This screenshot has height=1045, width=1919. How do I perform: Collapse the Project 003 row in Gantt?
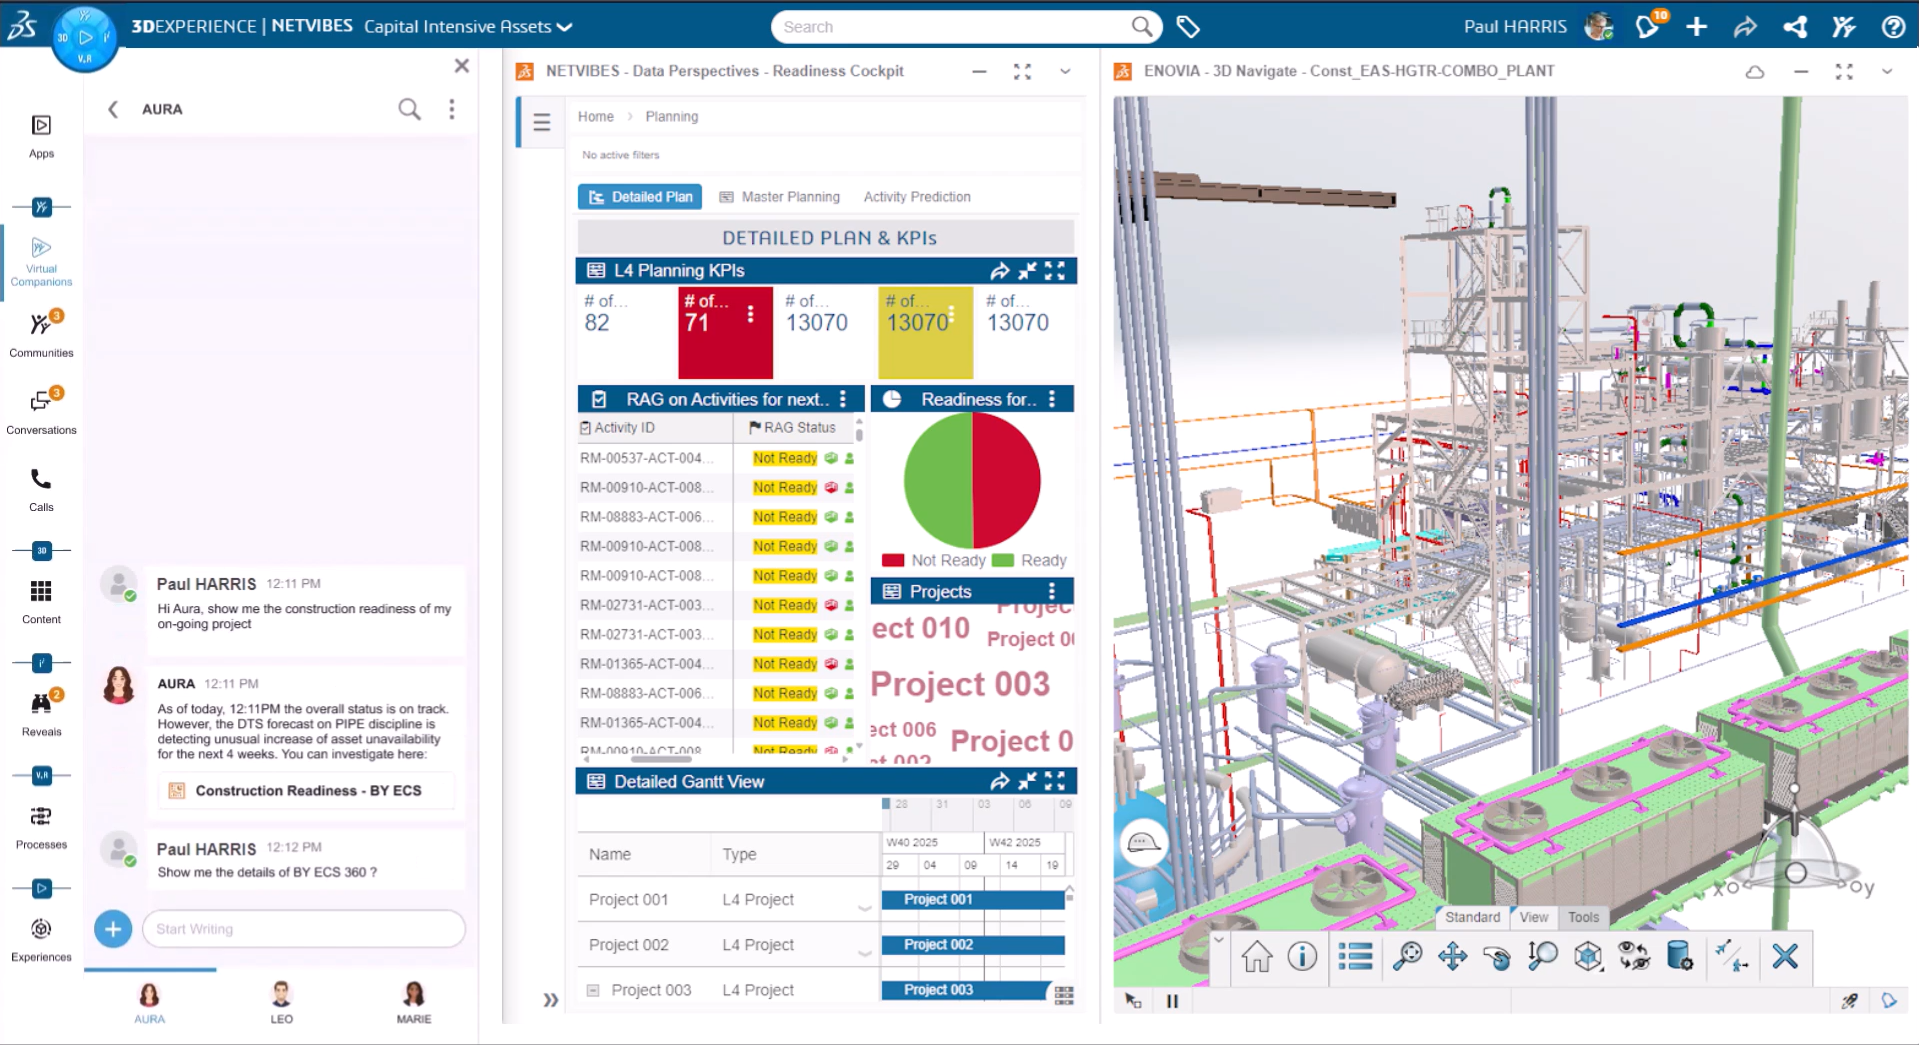pyautogui.click(x=593, y=990)
